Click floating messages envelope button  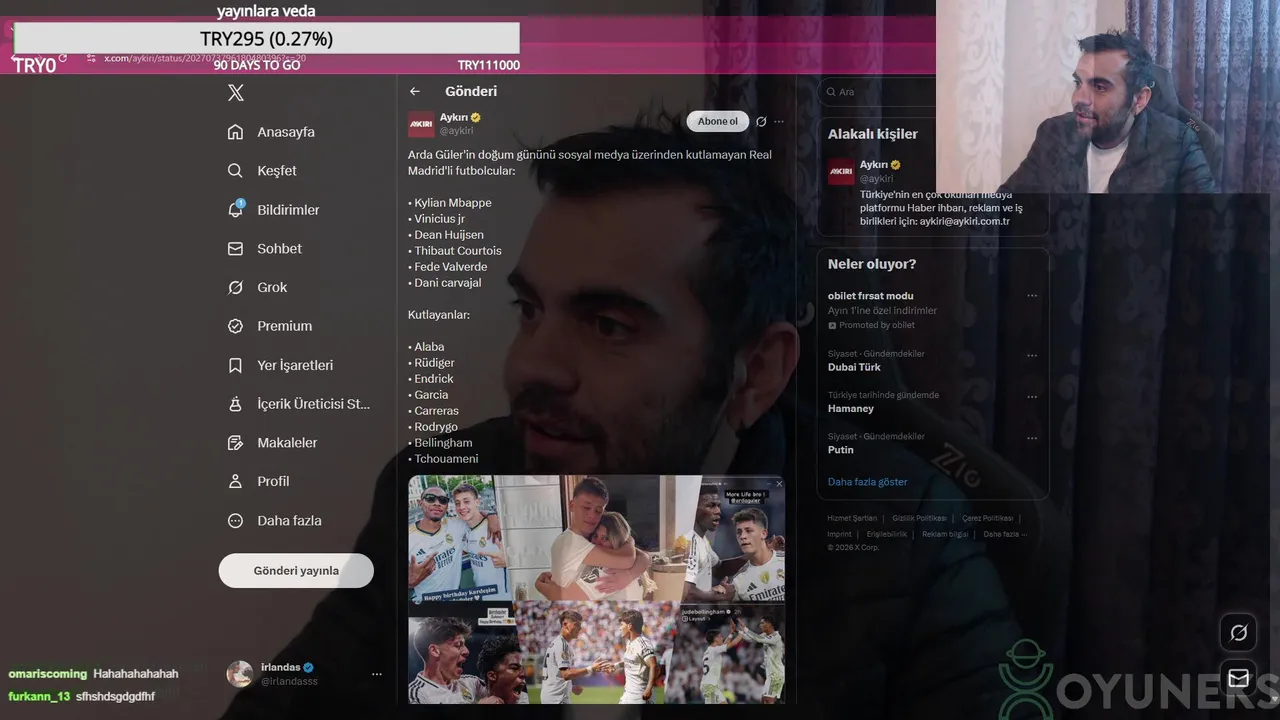tap(1238, 678)
